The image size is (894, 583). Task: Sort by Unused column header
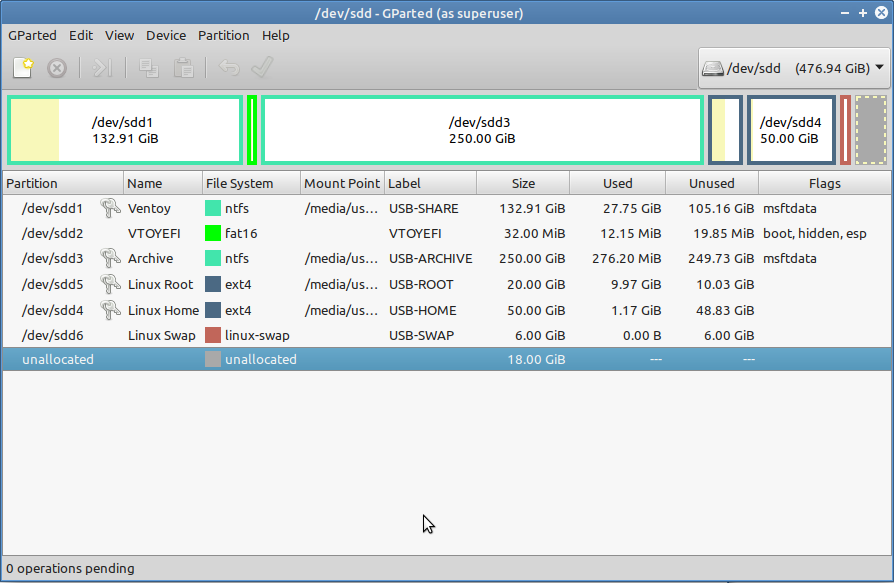[x=712, y=184]
